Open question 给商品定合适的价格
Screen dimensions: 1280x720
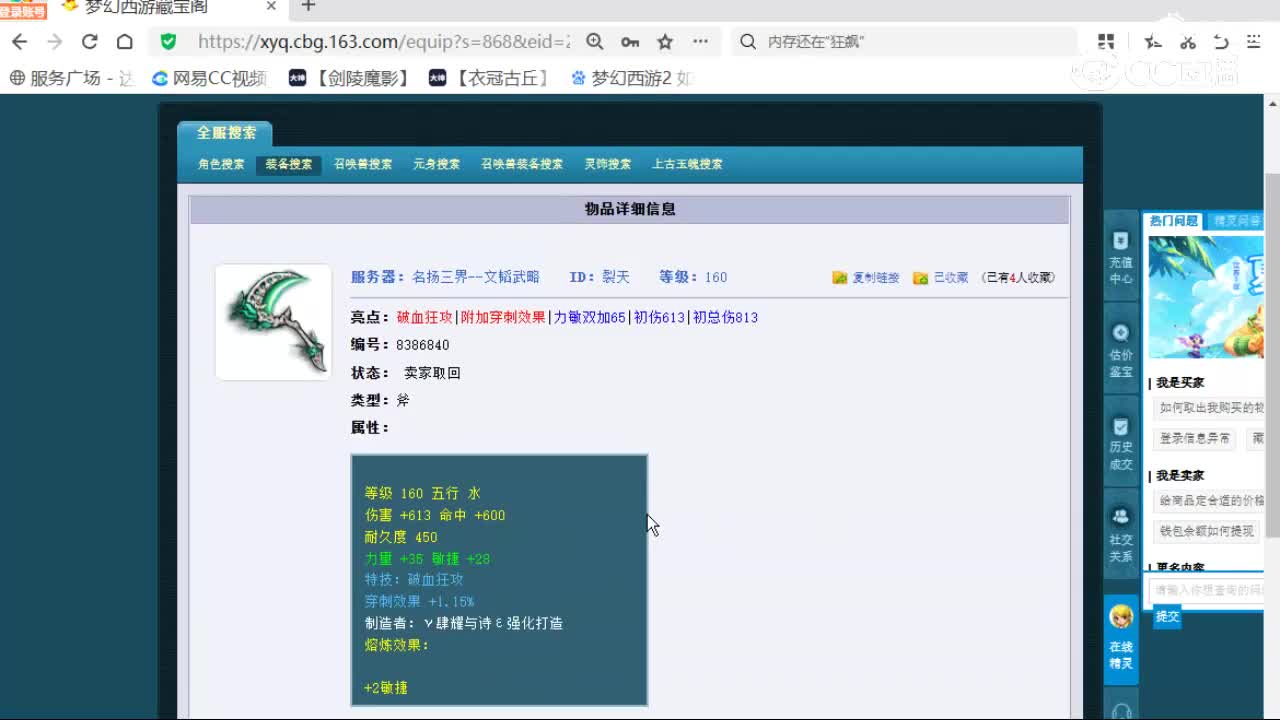pyautogui.click(x=1210, y=500)
